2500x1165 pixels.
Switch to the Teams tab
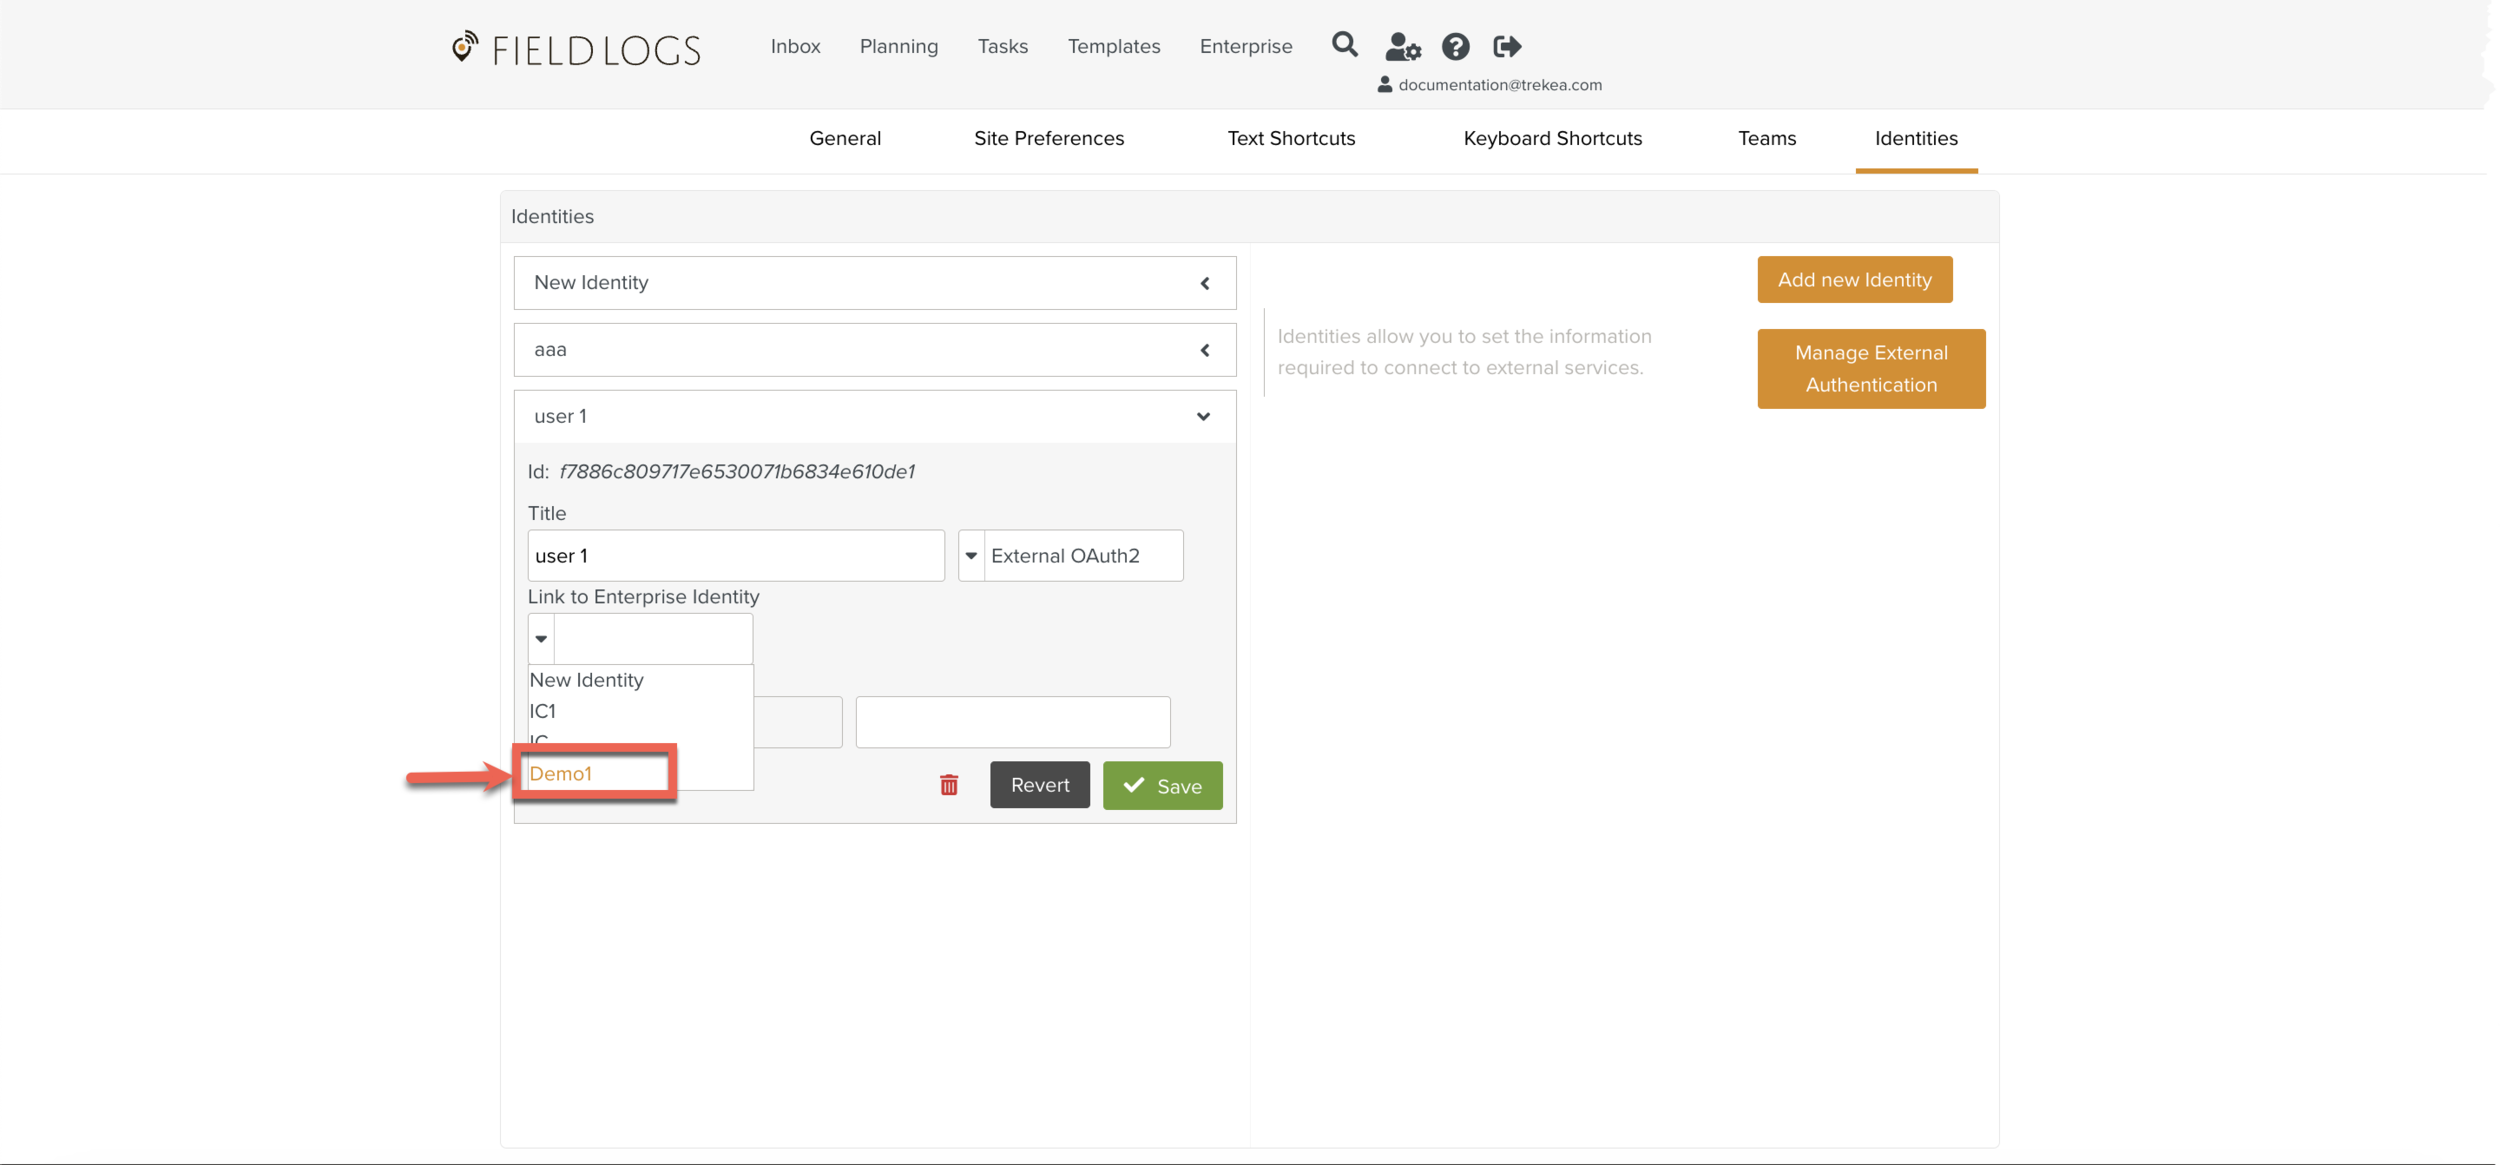point(1766,138)
